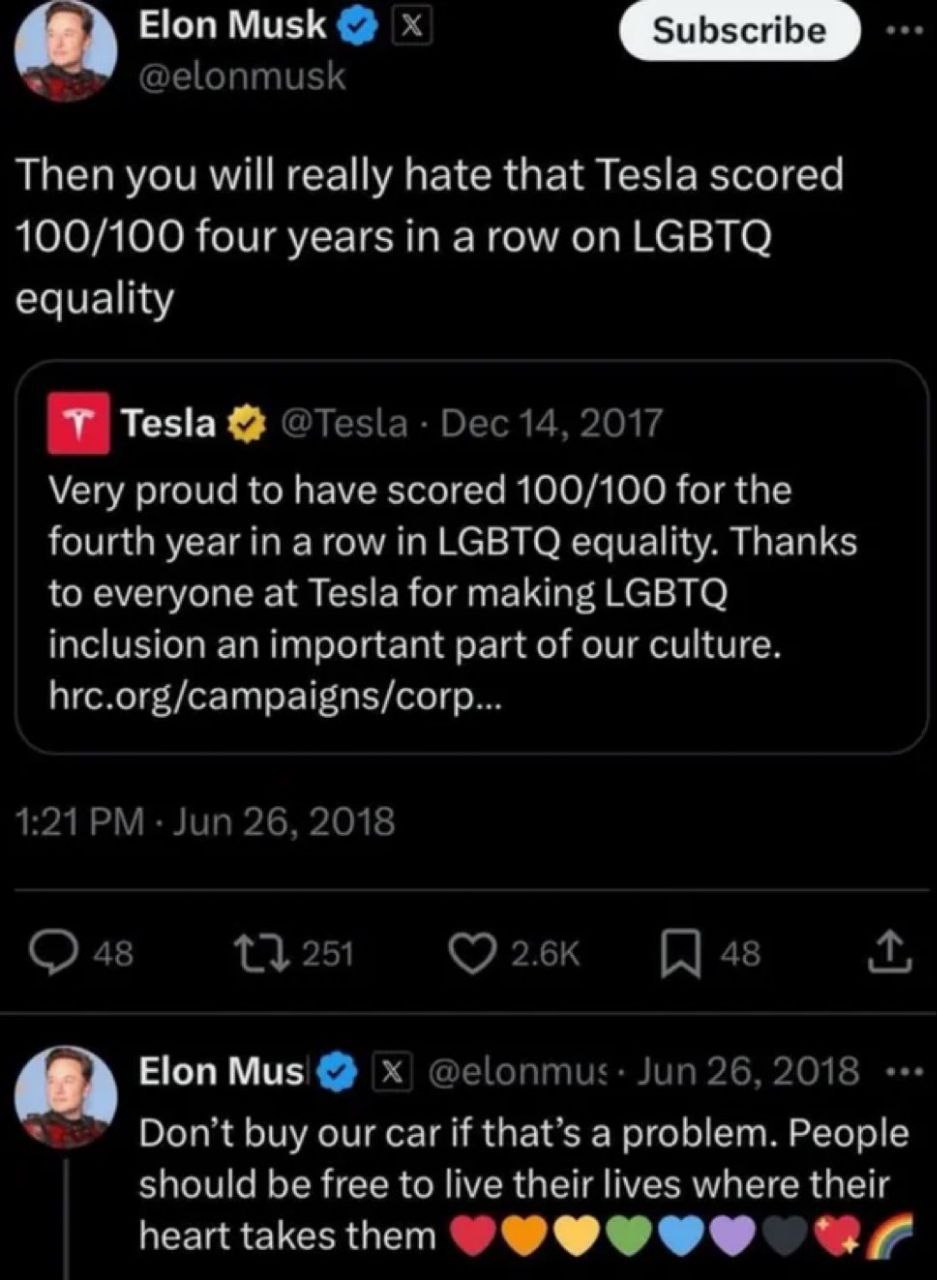Click the X affiliation badge on the reply
This screenshot has height=1280, width=937.
coord(391,1071)
